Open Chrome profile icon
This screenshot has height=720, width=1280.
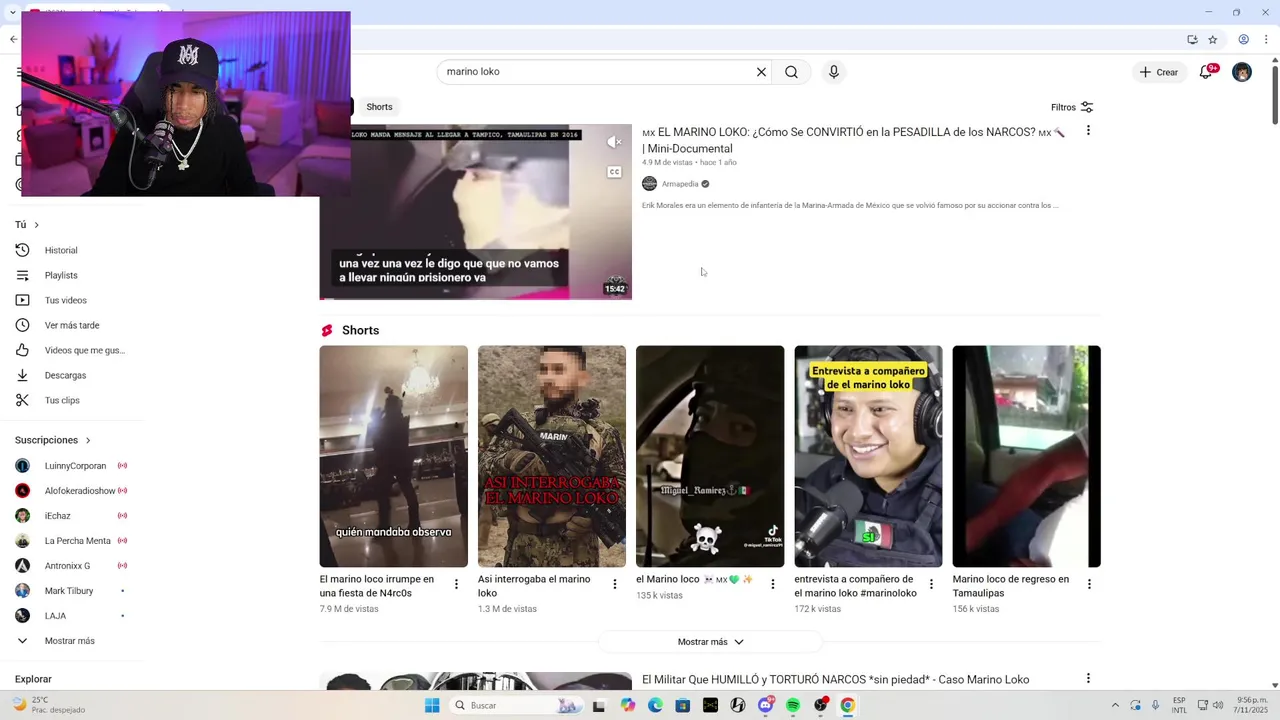1244,40
